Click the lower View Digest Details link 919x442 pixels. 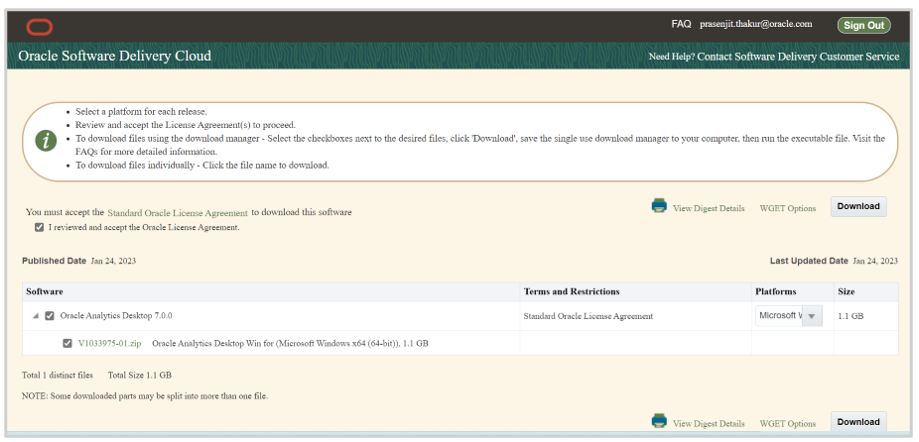pyautogui.click(x=709, y=423)
